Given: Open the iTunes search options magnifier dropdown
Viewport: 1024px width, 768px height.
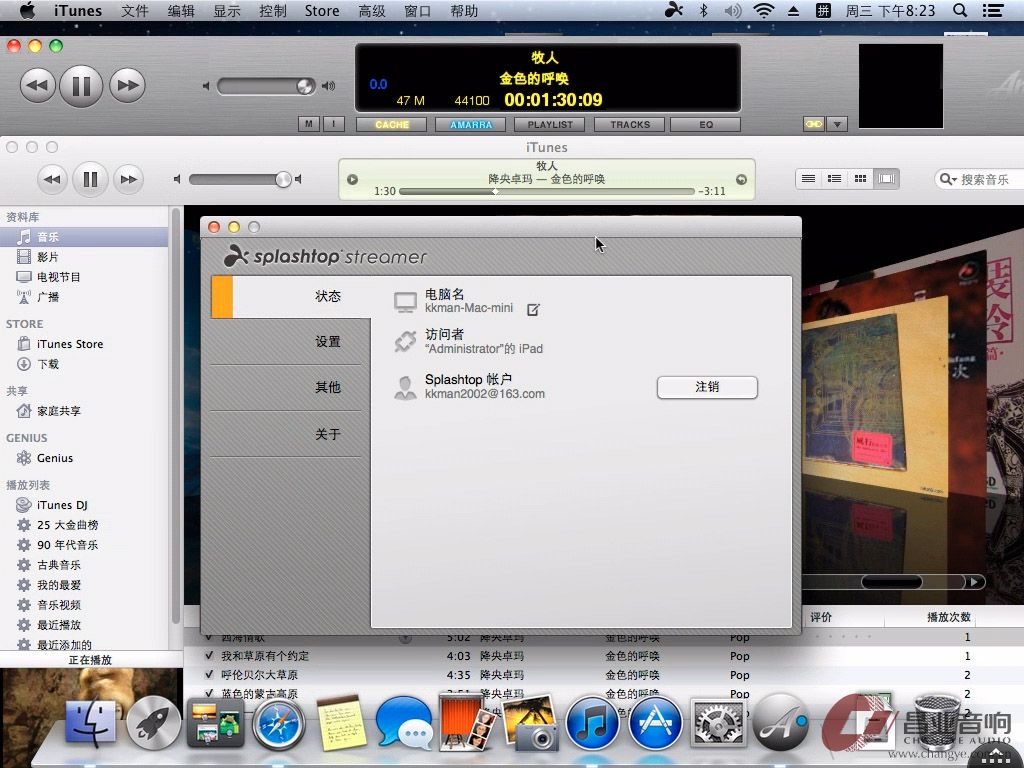Looking at the screenshot, I should pyautogui.click(x=948, y=179).
